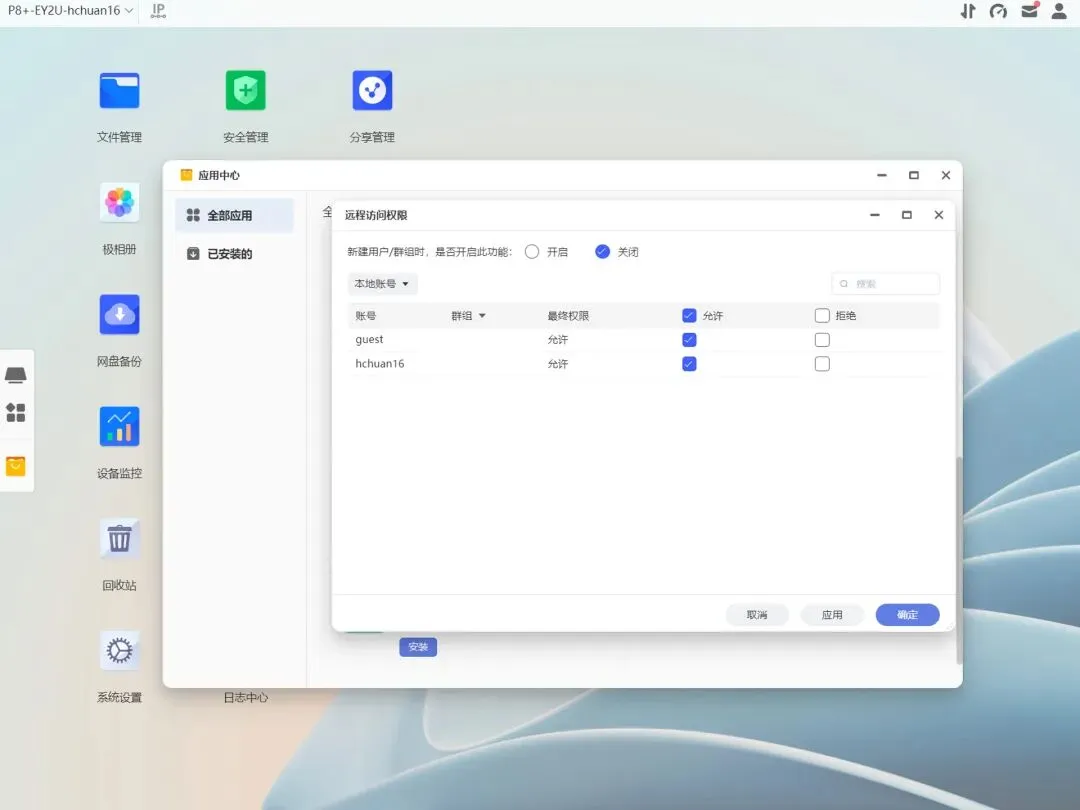Click the app center vertical scrollbar
1080x810 pixels.
pyautogui.click(x=959, y=561)
